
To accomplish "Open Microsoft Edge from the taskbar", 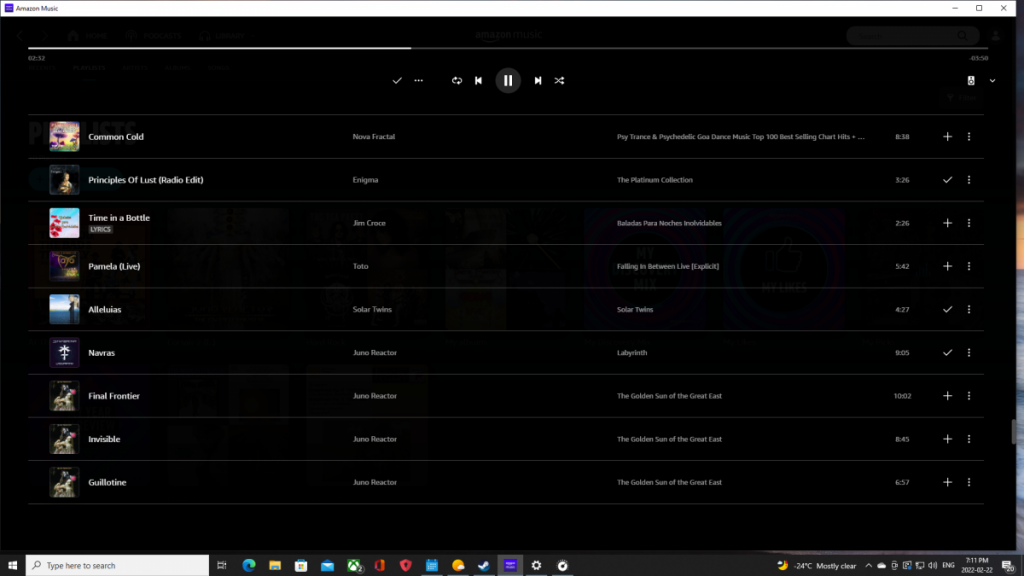I will tap(249, 565).
